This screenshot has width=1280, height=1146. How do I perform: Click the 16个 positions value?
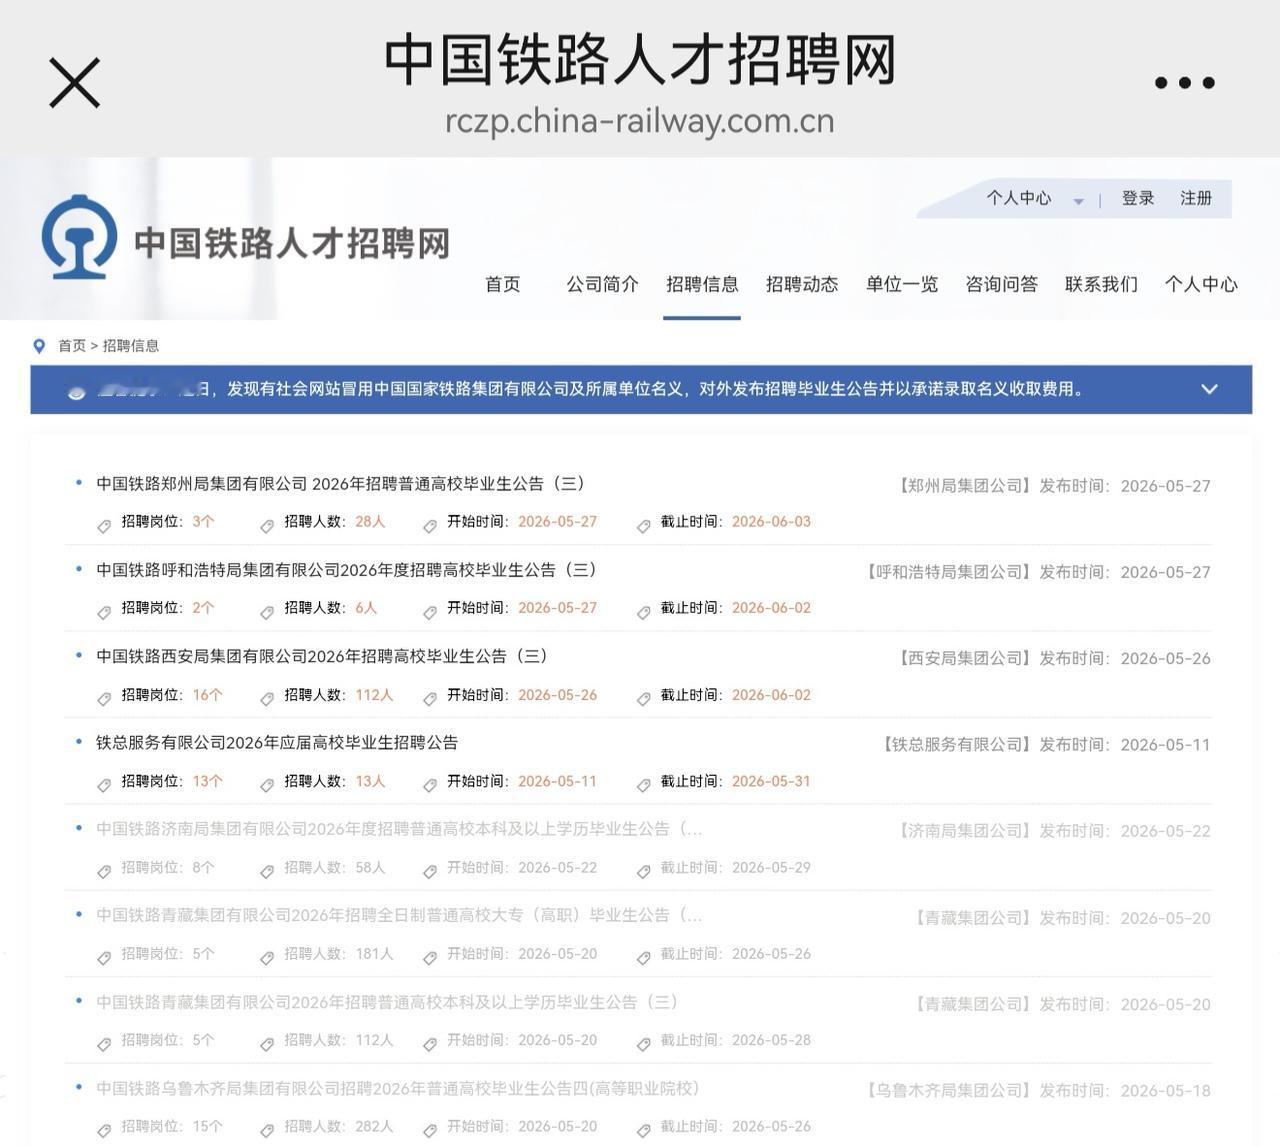(208, 695)
